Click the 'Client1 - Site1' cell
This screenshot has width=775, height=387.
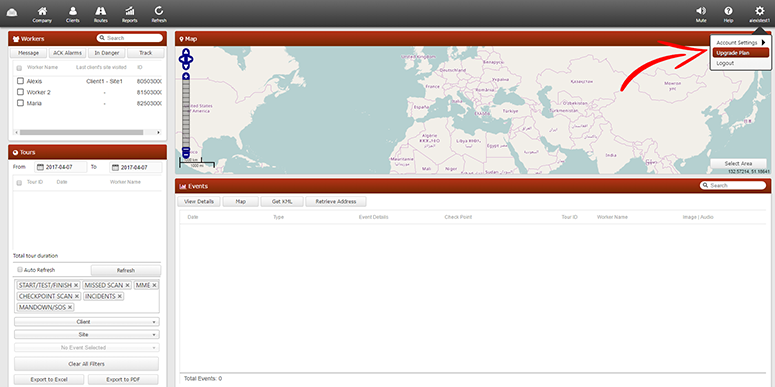pos(104,81)
